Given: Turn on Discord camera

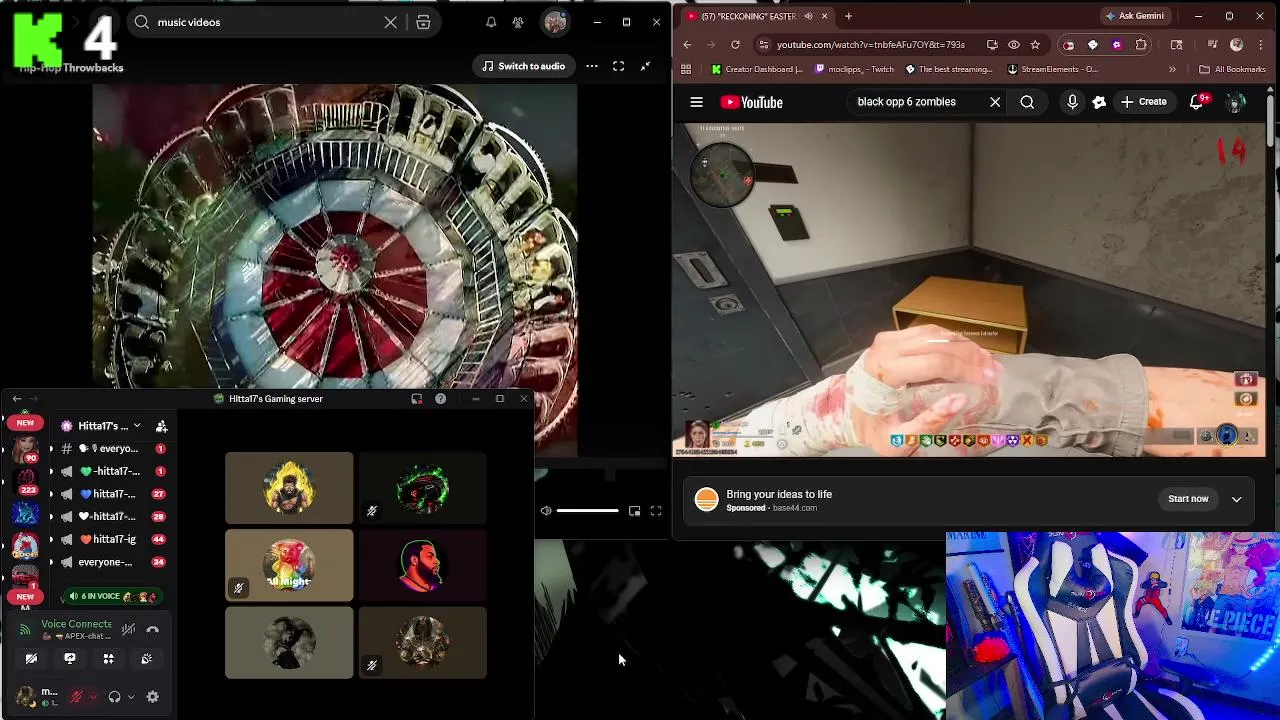Looking at the screenshot, I should coord(31,659).
